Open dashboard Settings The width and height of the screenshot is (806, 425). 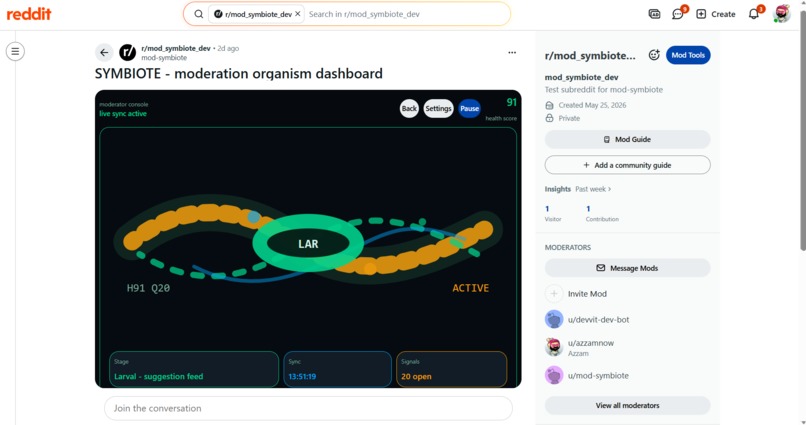point(438,108)
